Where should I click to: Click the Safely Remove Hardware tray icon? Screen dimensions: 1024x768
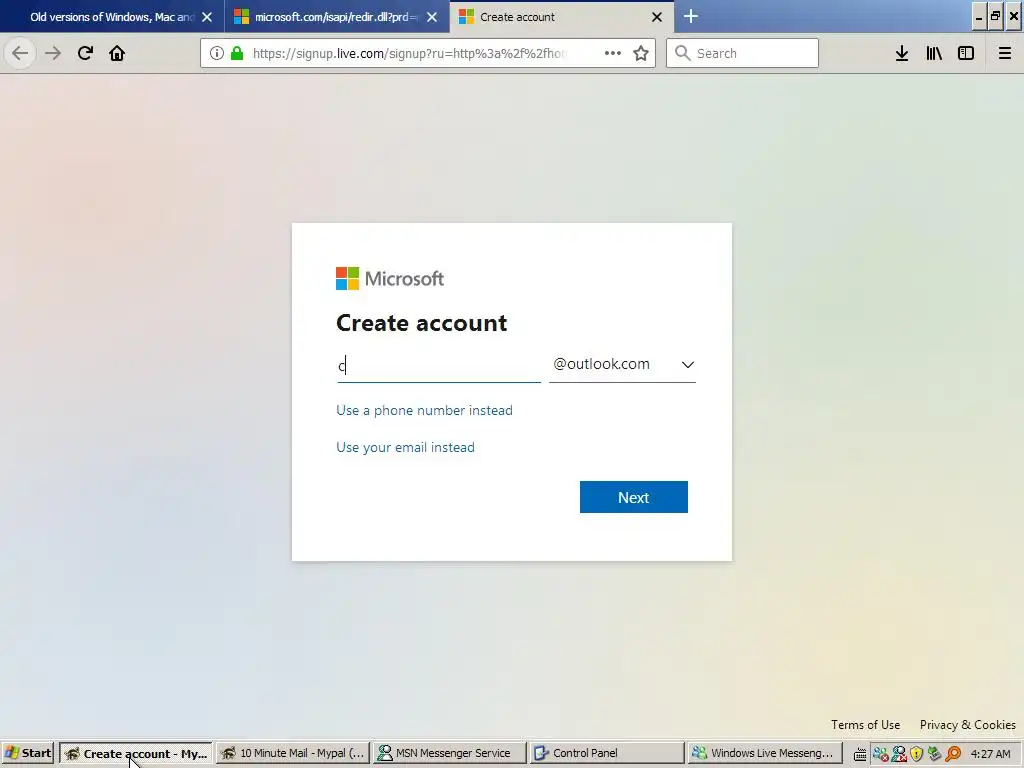(935, 754)
